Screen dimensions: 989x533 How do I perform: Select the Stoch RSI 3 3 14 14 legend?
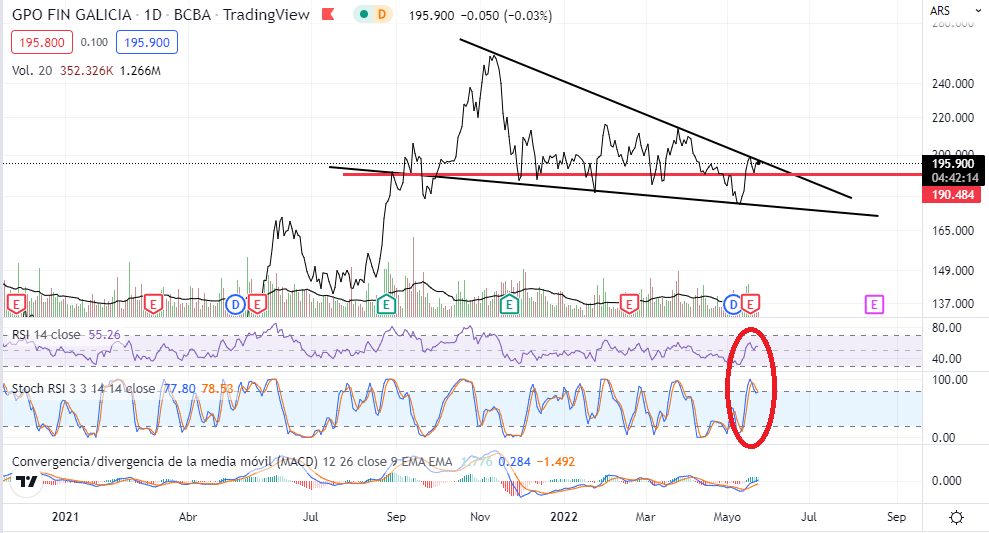tap(83, 389)
